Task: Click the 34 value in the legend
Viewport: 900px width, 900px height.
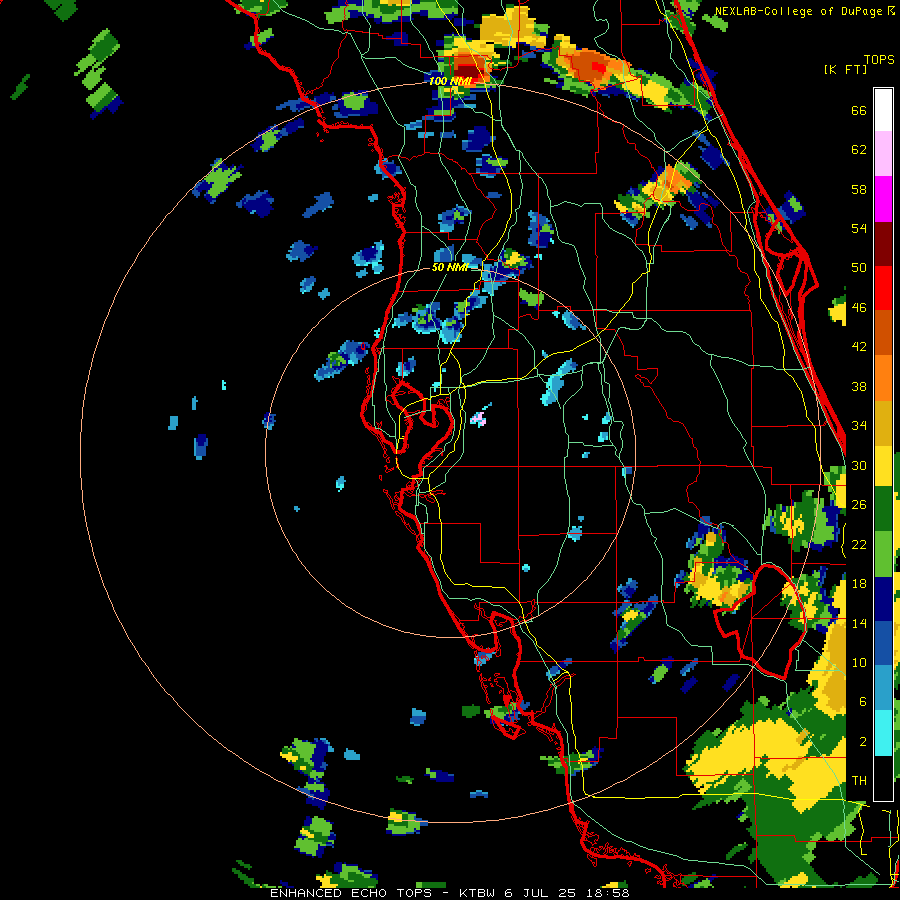Action: [859, 426]
